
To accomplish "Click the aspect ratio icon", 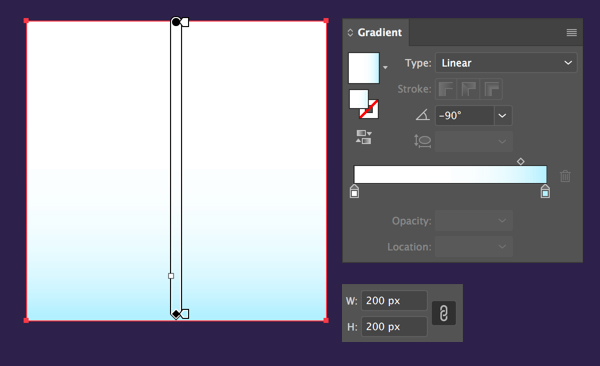I will 422,141.
